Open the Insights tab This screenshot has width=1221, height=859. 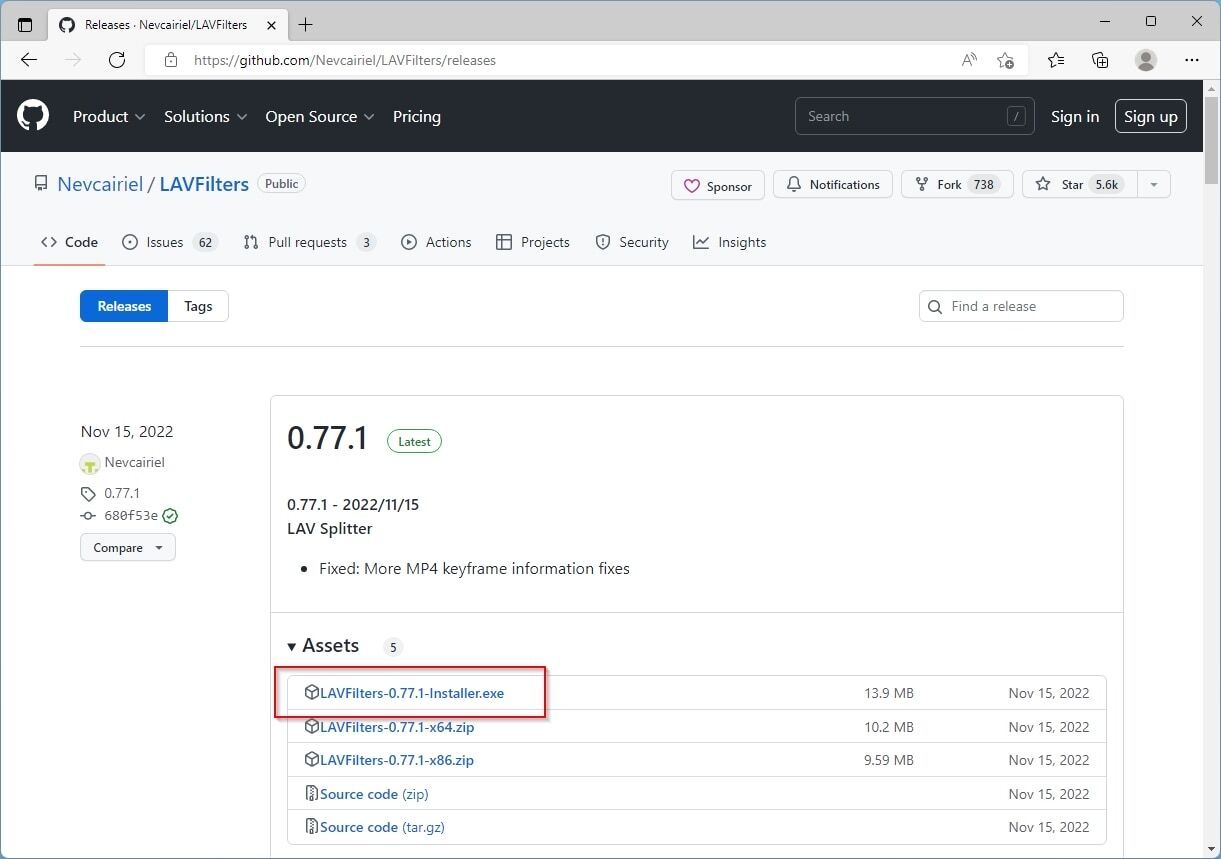730,242
